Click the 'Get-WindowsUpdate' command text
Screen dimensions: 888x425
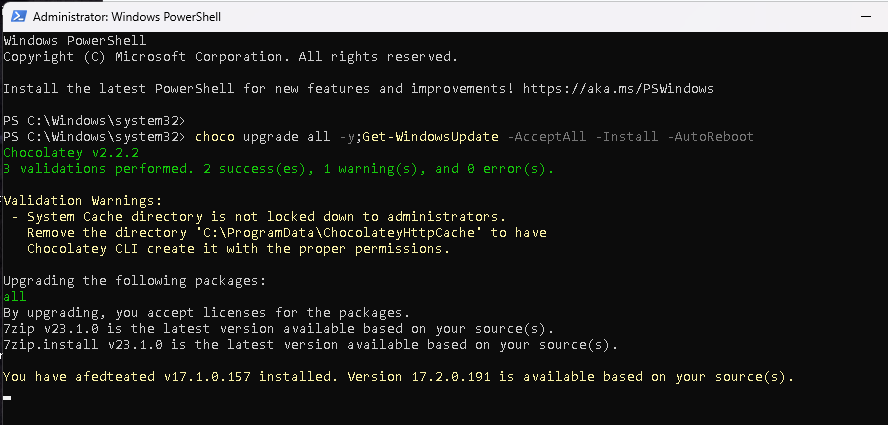tap(430, 137)
